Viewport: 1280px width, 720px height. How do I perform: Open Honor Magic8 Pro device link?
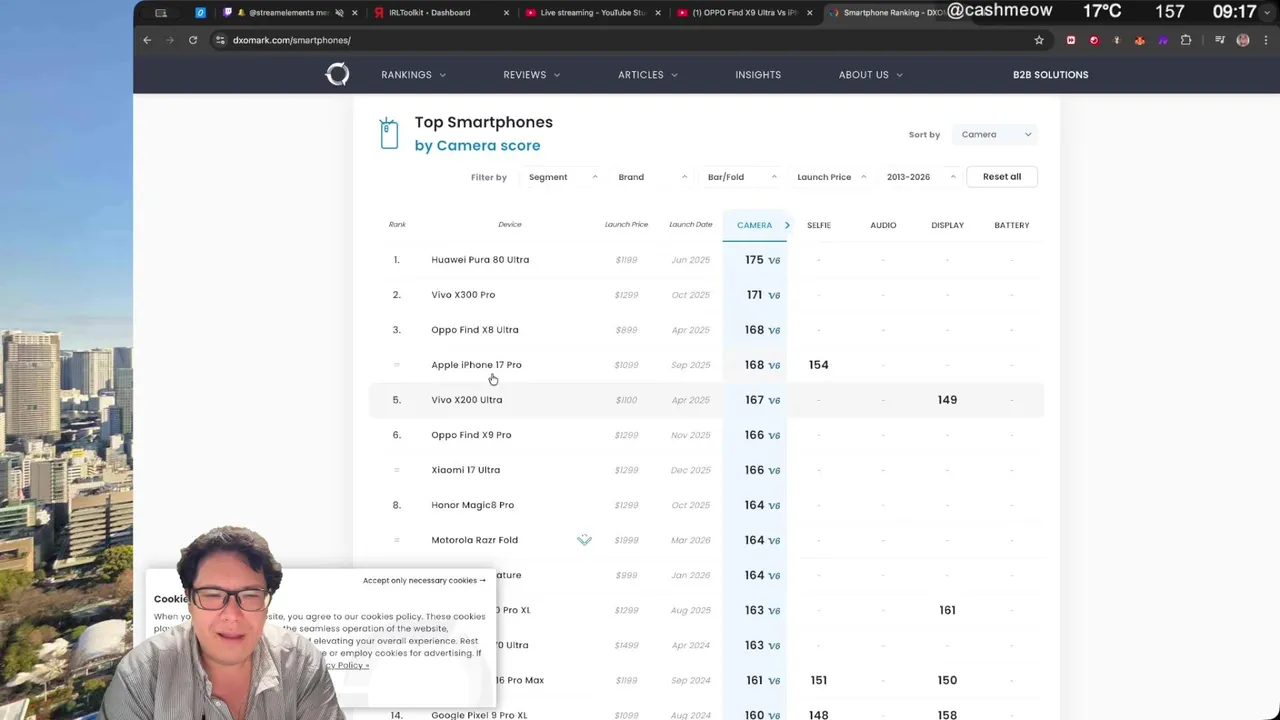473,505
